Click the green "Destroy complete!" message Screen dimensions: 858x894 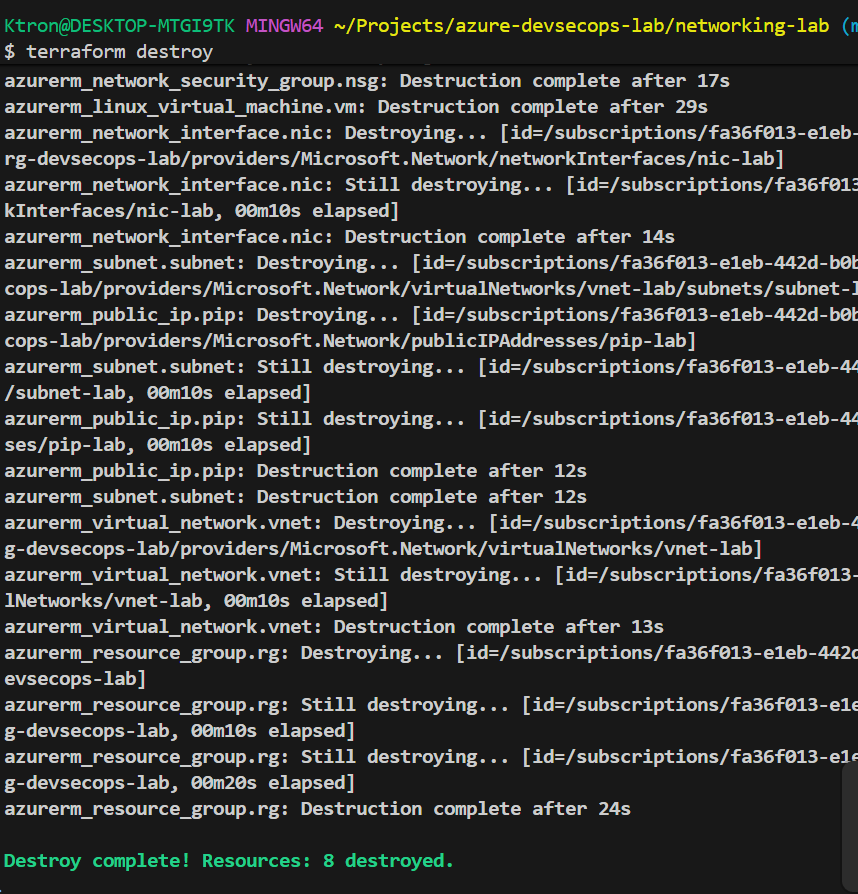tap(228, 860)
